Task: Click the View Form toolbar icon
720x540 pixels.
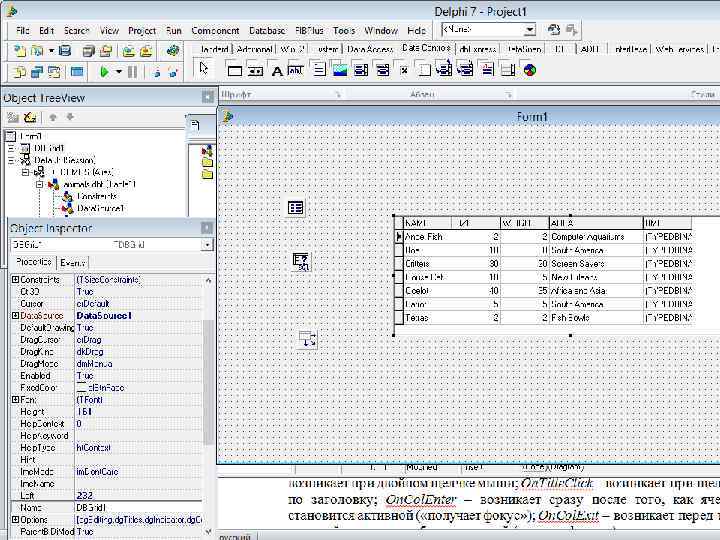Action: [x=37, y=72]
